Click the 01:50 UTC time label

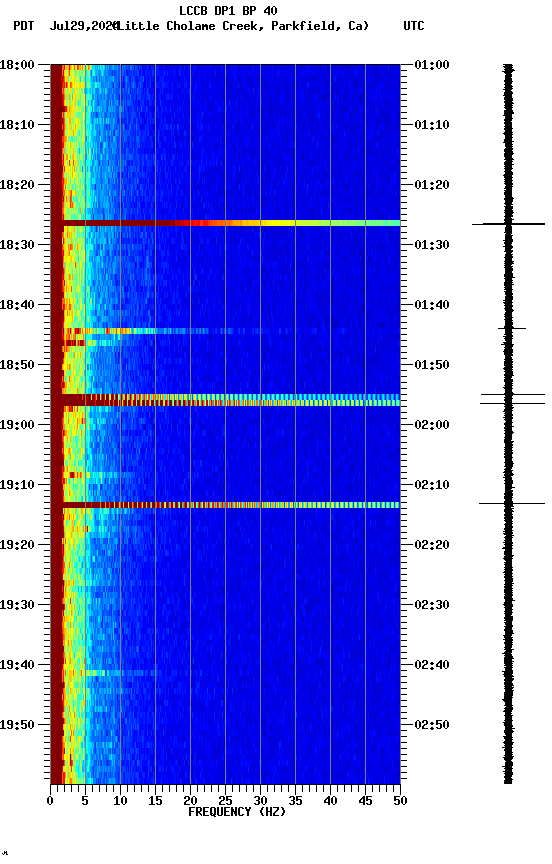(432, 365)
